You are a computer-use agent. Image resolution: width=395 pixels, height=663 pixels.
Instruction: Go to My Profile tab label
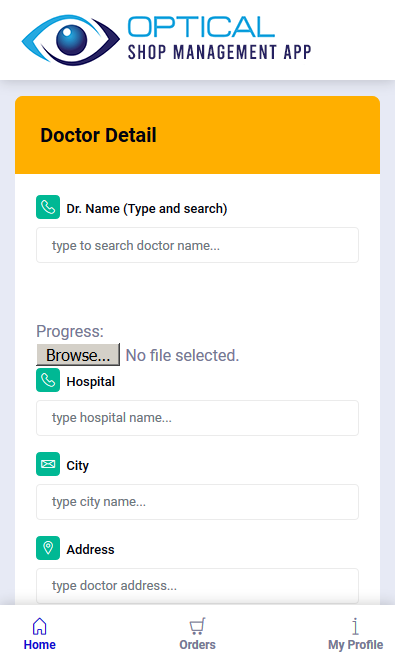click(x=356, y=645)
